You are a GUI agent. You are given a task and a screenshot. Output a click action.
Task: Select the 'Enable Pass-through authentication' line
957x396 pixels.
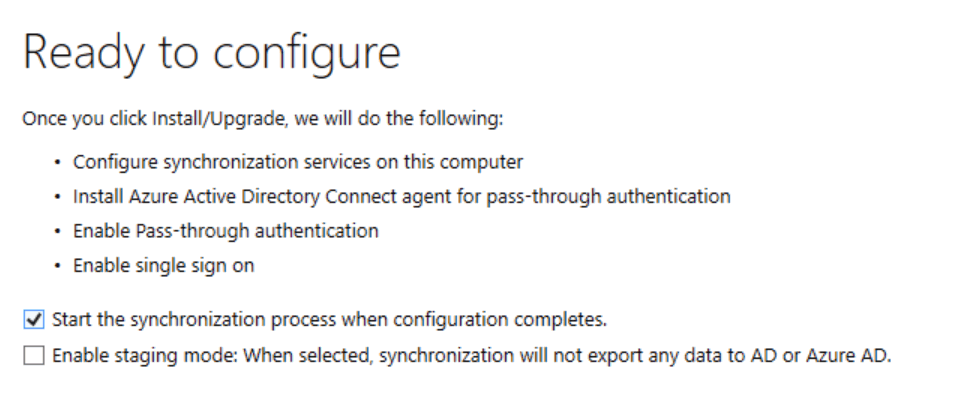tap(226, 231)
